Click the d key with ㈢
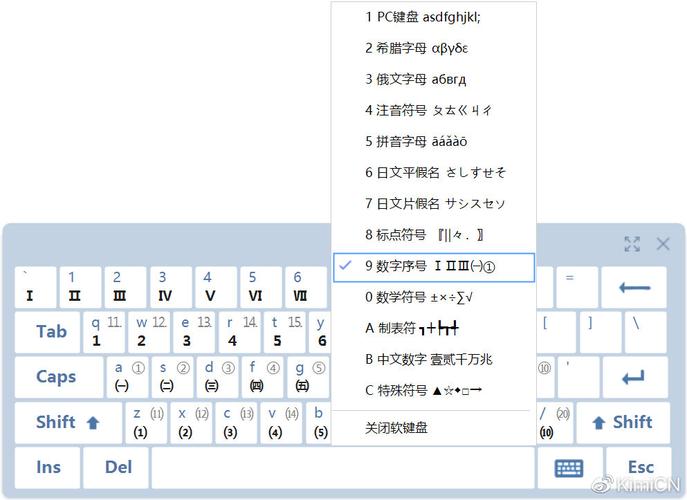687x500 pixels. coord(218,377)
